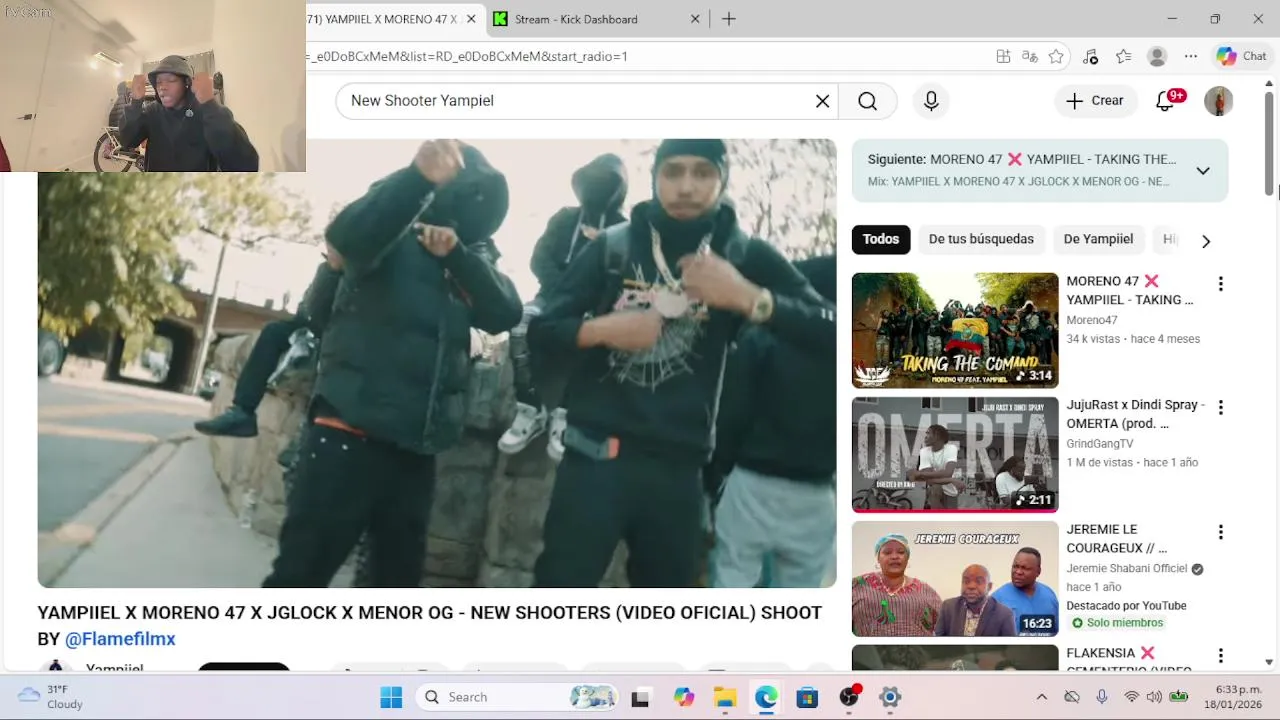Open OBS Studio from taskbar
Viewport: 1280px width, 720px height.
coord(849,697)
